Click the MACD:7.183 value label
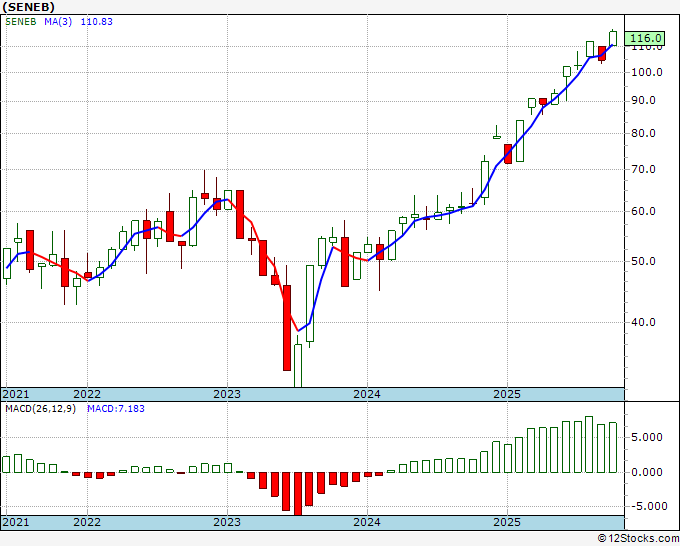680x546 pixels. coord(116,409)
